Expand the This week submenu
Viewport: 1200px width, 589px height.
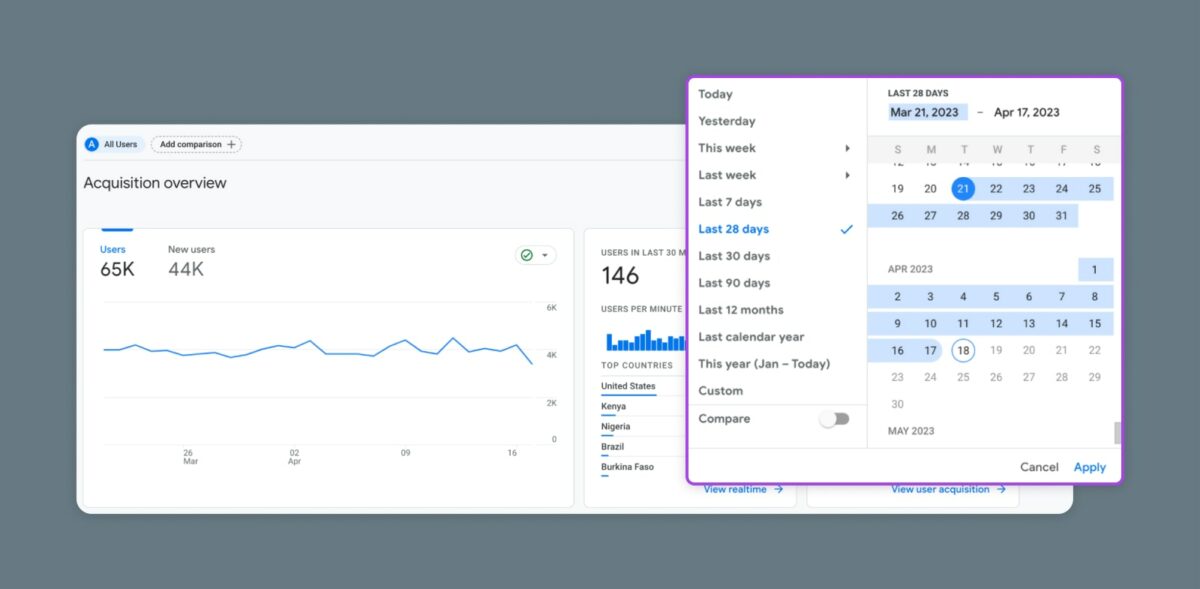pyautogui.click(x=847, y=147)
